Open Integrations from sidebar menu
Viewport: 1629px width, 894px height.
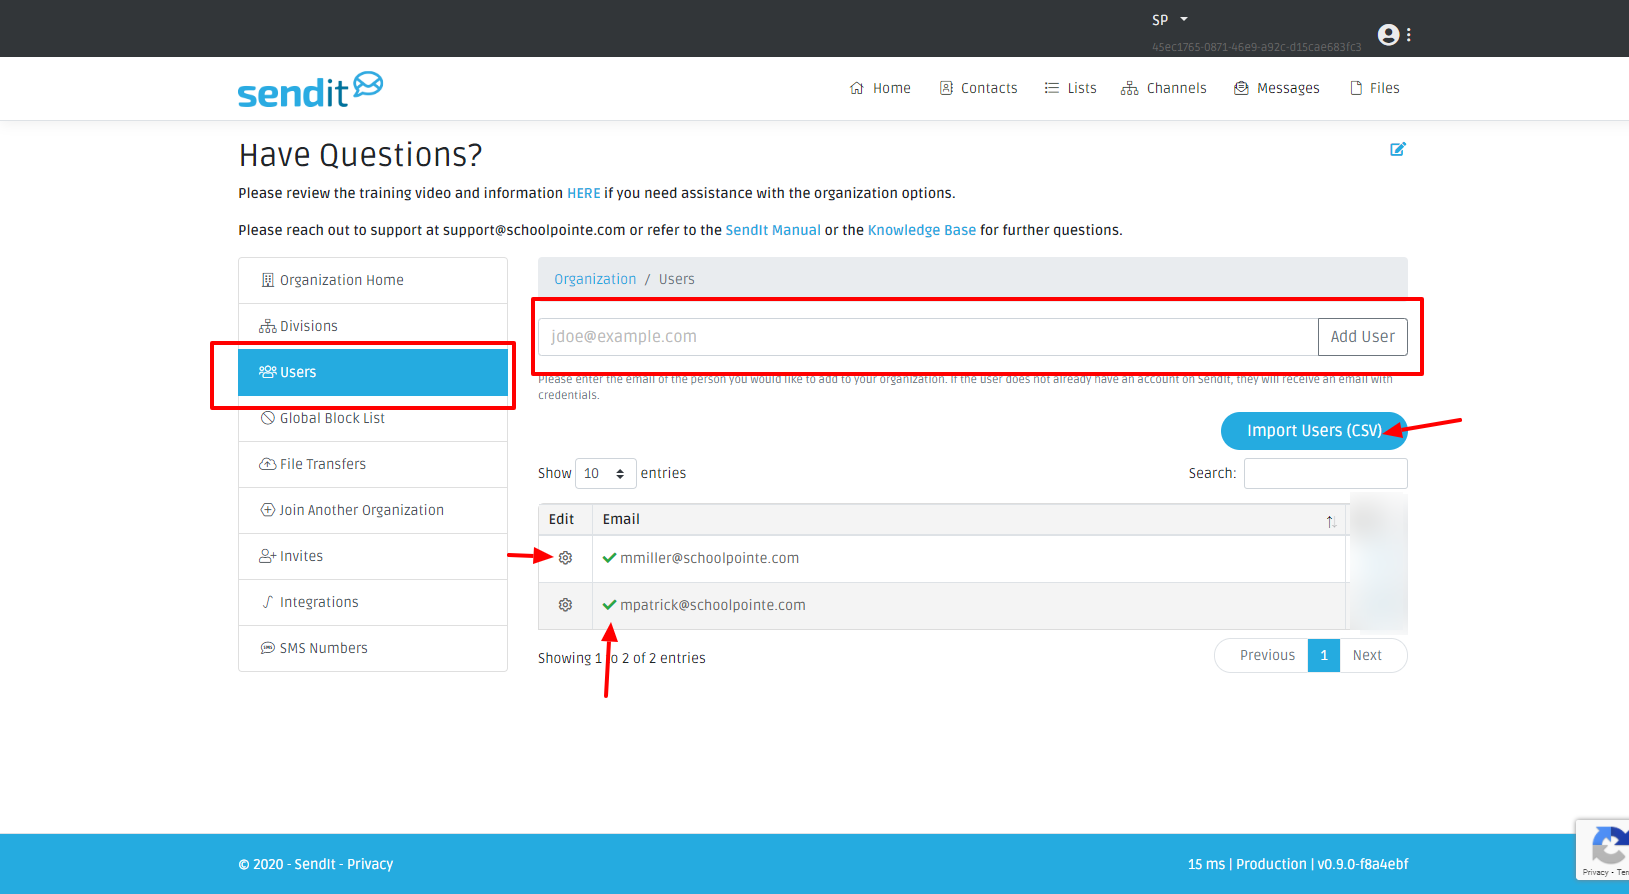click(319, 602)
